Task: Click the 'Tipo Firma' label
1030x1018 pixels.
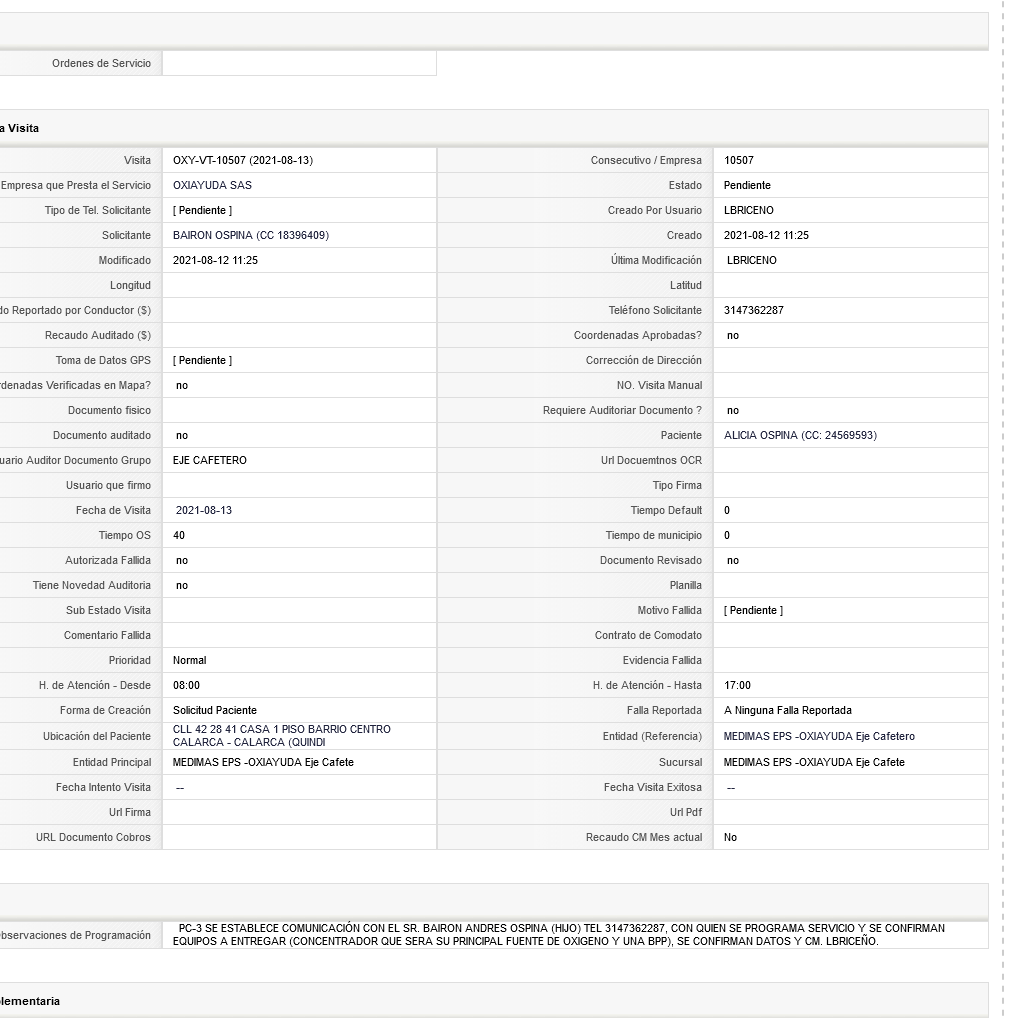Action: 677,485
